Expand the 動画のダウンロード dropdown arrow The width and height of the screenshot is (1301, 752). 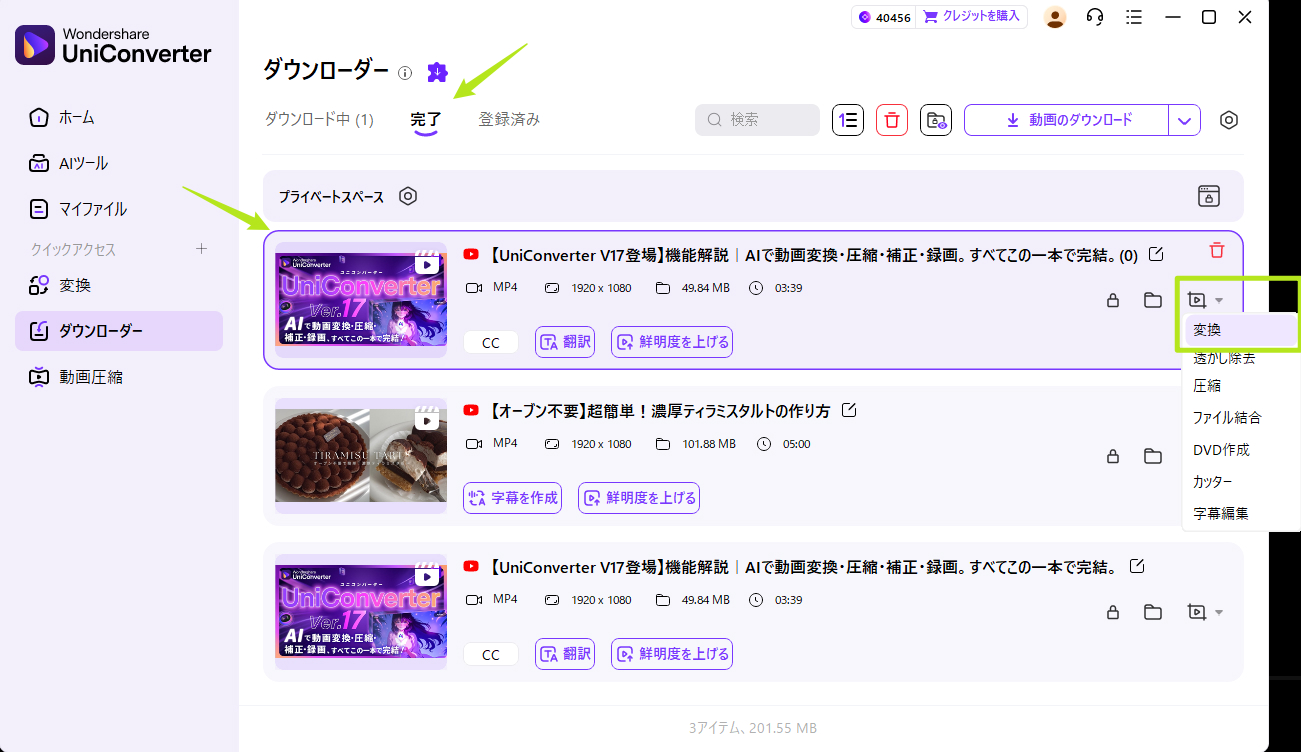coord(1186,119)
